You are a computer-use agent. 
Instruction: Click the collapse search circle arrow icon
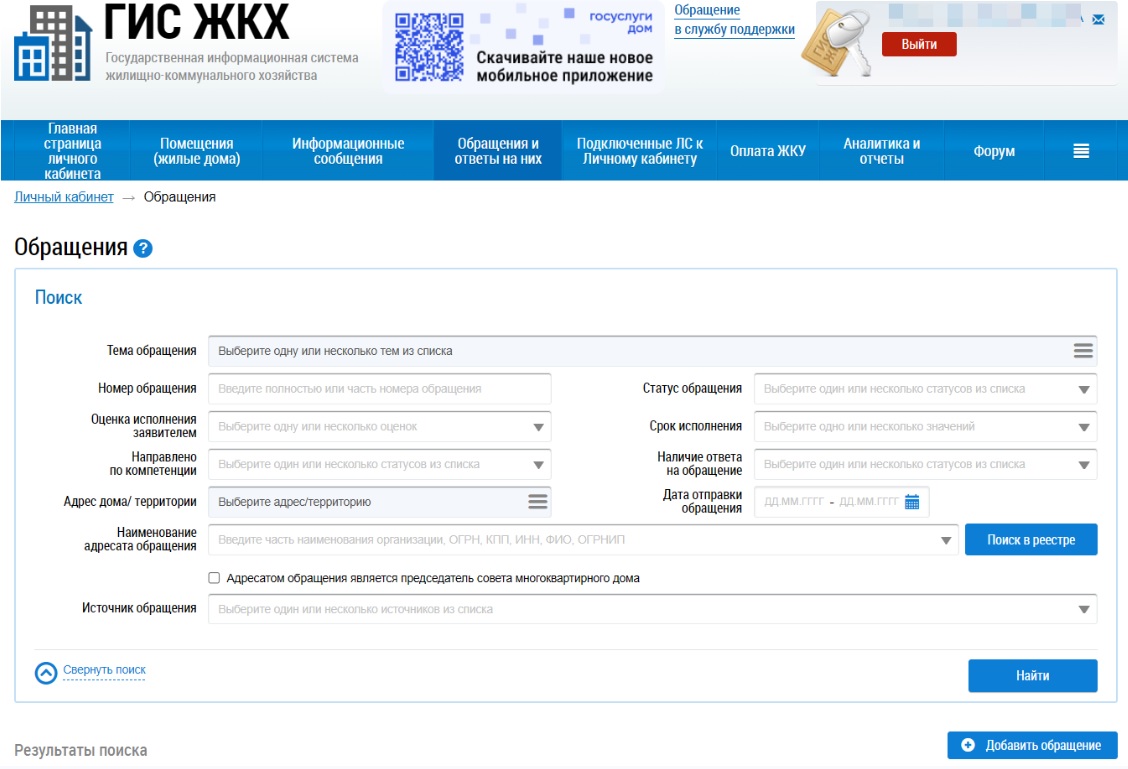pyautogui.click(x=46, y=673)
